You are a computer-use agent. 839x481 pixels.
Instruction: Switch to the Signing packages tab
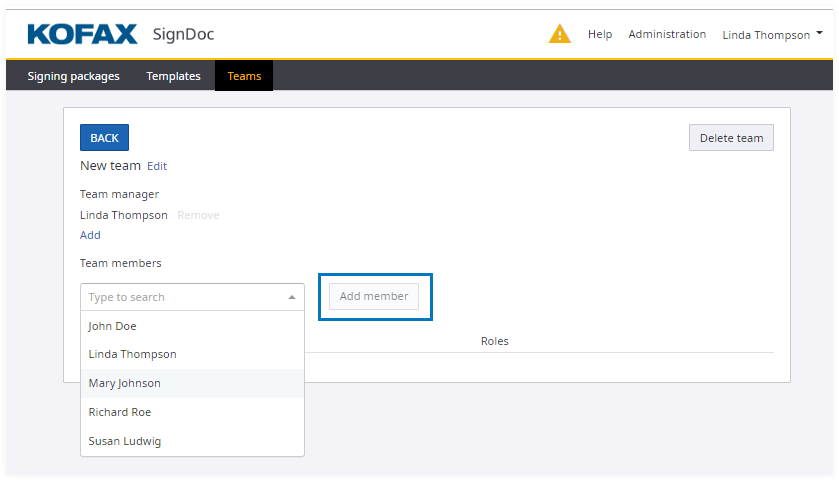tap(73, 76)
